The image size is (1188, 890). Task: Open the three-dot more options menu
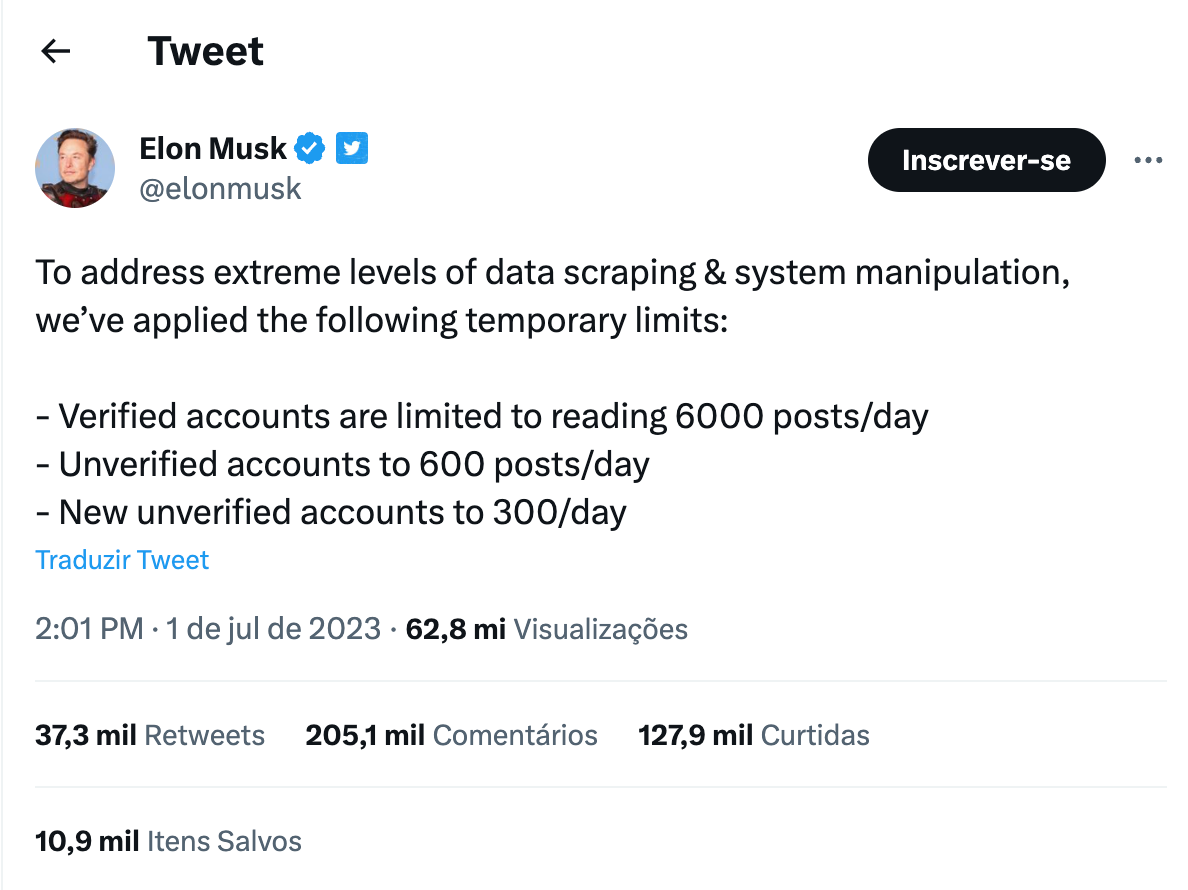[1148, 160]
